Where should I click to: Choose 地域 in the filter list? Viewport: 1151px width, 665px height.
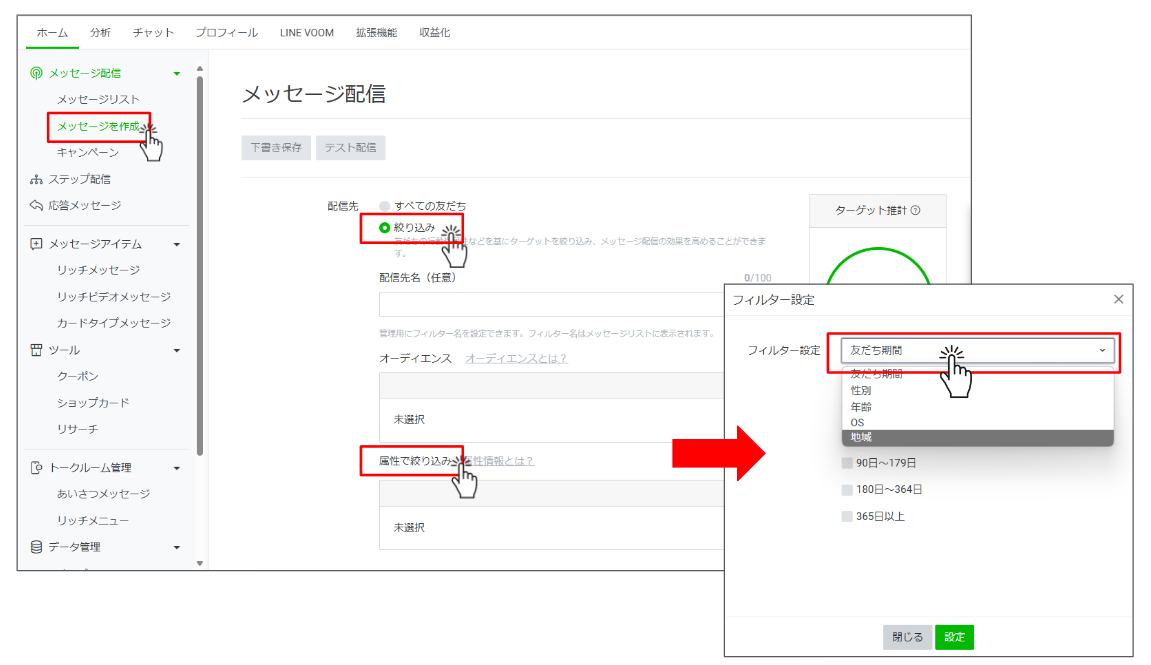point(977,437)
